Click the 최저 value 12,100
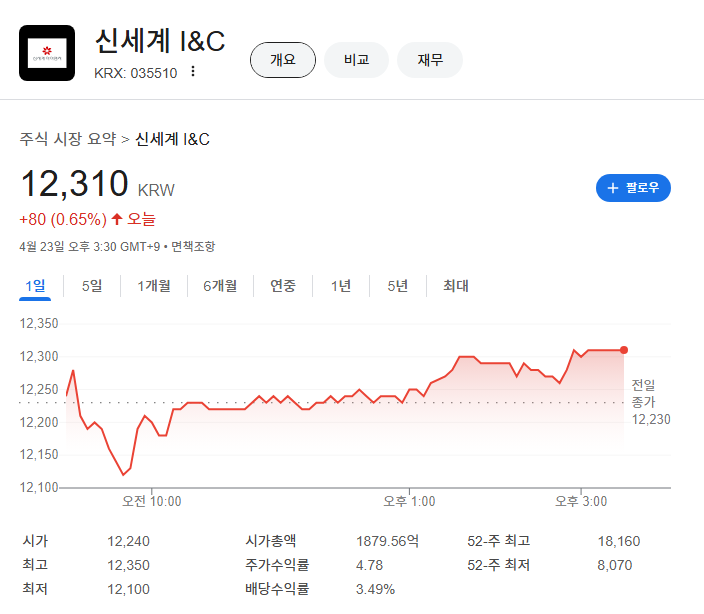Viewport: 704px width, 614px height. [128, 589]
